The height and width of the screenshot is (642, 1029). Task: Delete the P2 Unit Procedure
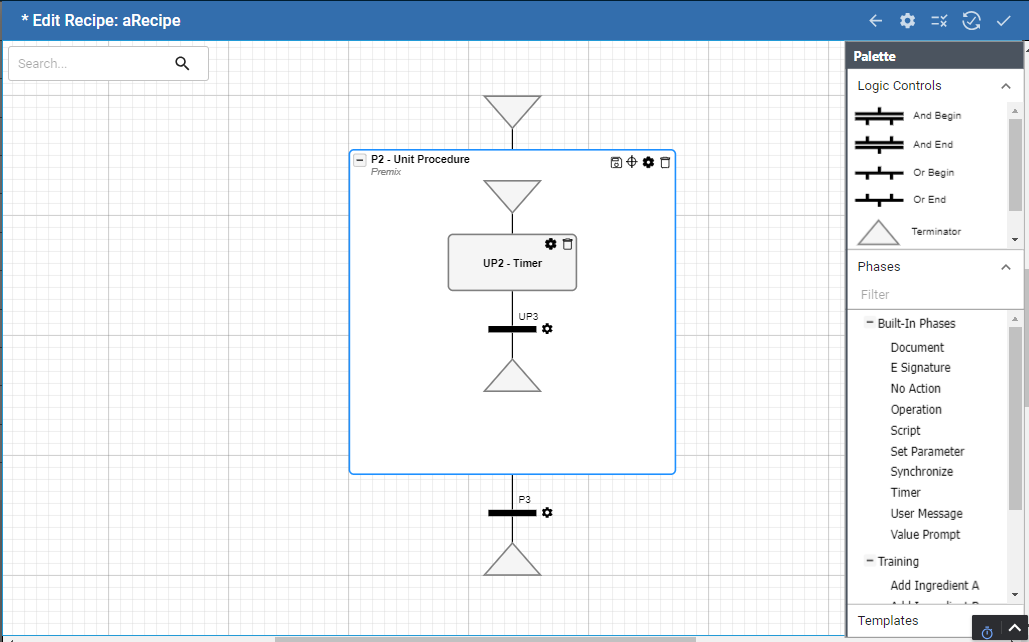pos(665,162)
